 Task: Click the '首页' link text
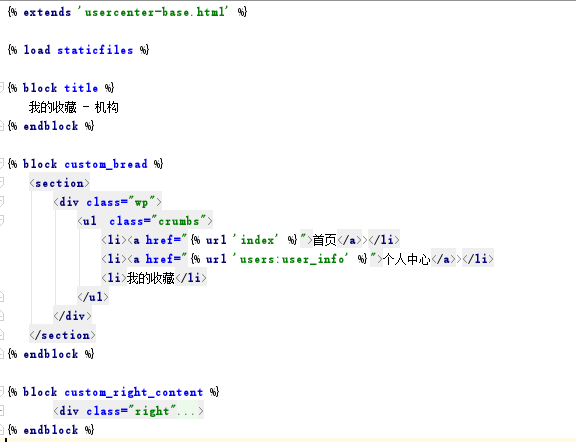point(325,240)
